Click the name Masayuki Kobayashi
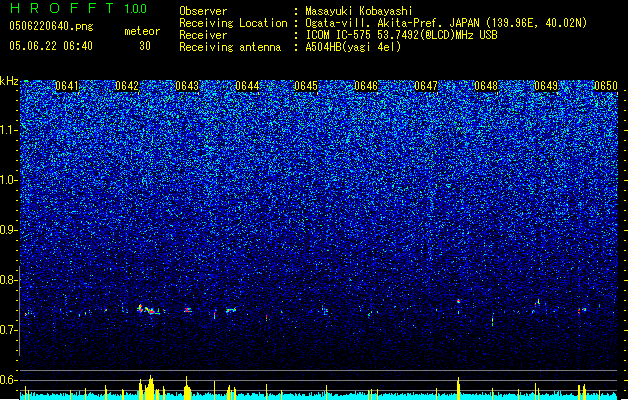629x400 pixels. pyautogui.click(x=359, y=11)
